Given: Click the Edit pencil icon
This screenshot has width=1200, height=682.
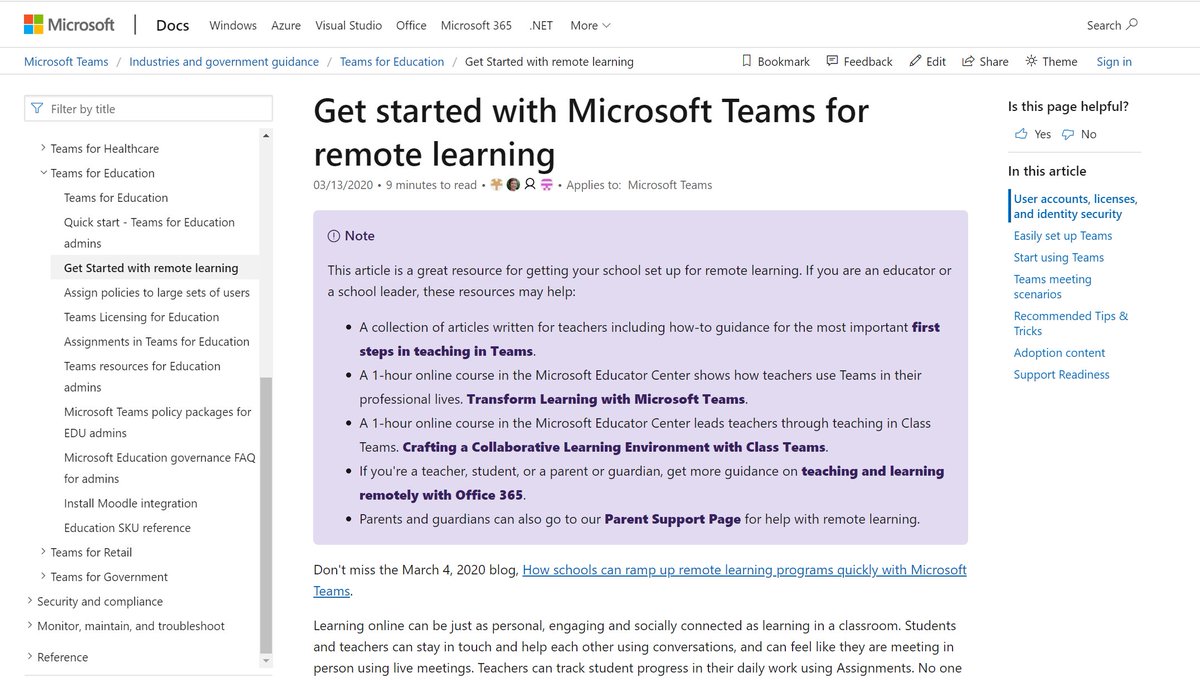Looking at the screenshot, I should click(x=915, y=61).
